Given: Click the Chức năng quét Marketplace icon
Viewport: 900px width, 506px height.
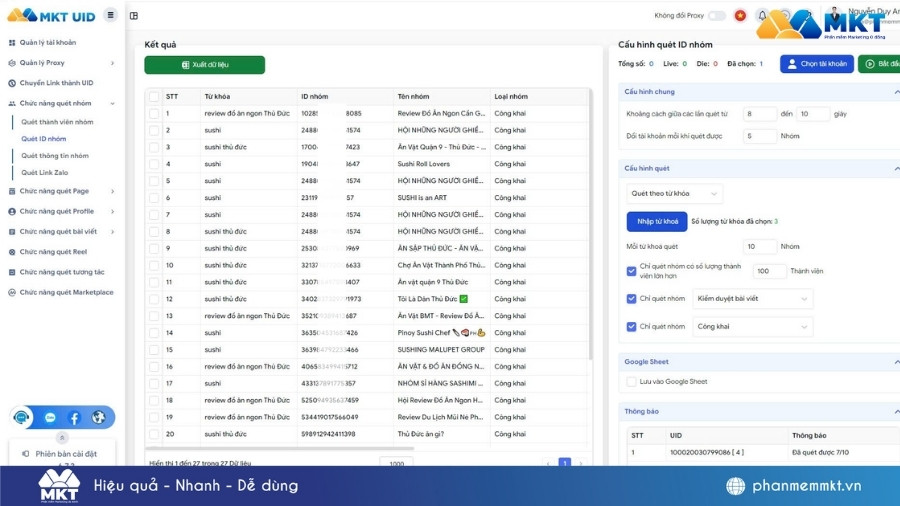Looking at the screenshot, I should (x=12, y=293).
